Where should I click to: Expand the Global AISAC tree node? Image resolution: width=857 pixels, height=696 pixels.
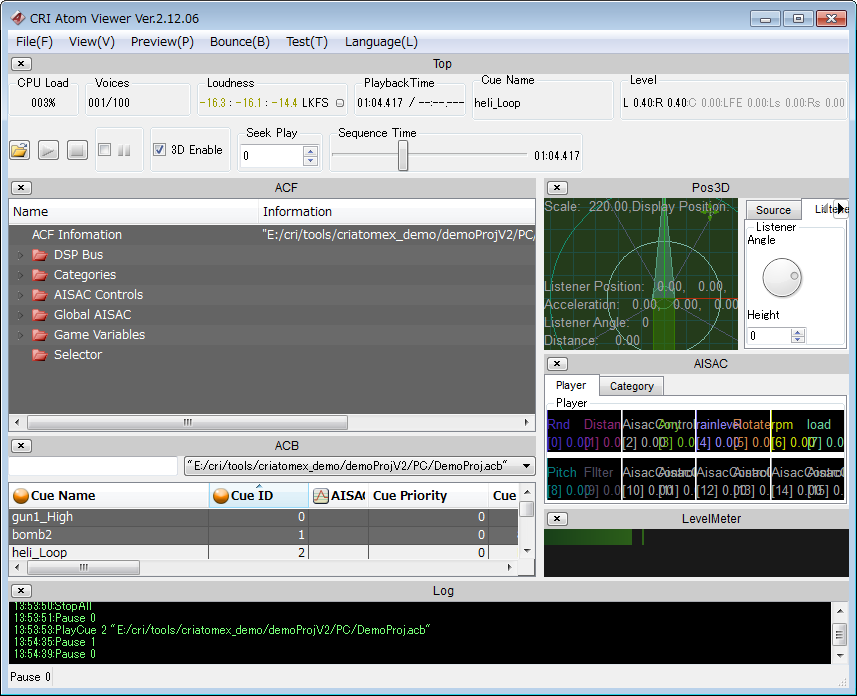click(20, 314)
